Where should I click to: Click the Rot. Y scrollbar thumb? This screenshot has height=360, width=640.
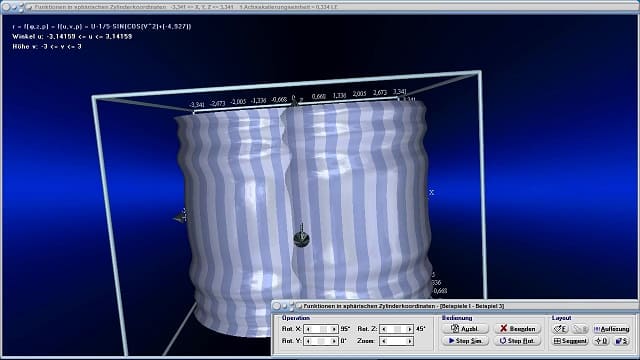pos(321,341)
